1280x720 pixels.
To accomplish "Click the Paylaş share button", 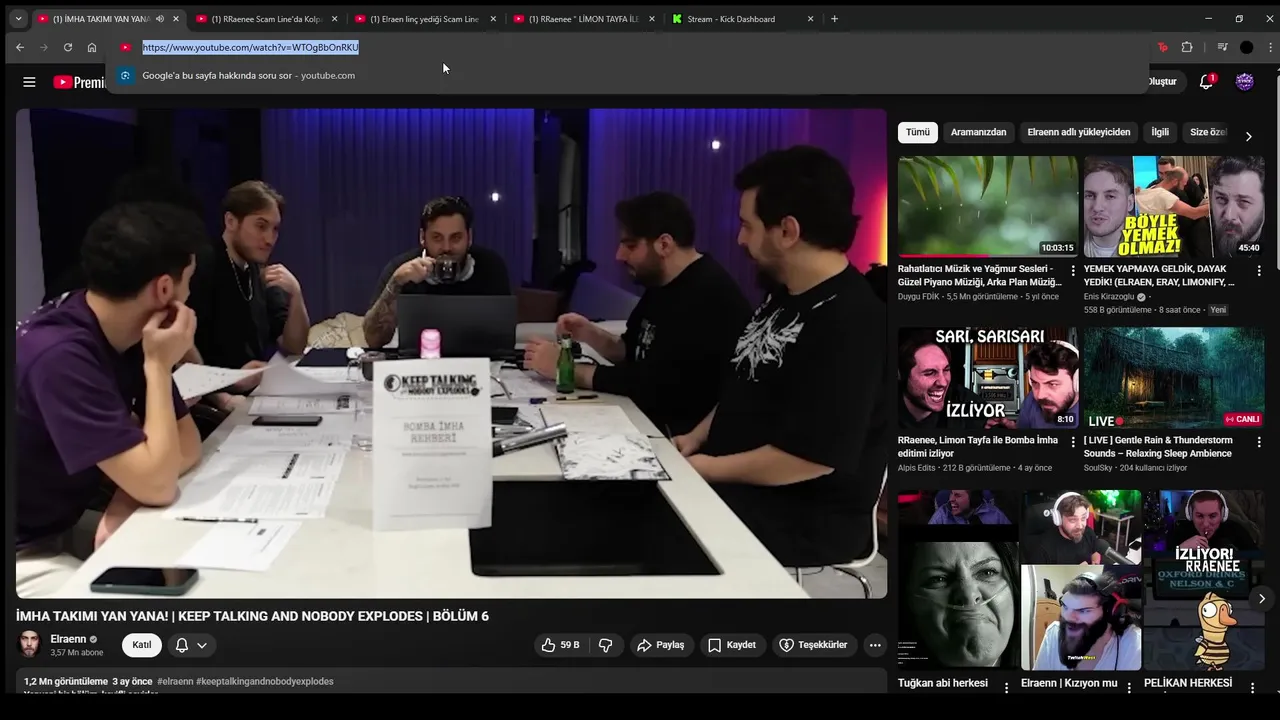I will click(x=661, y=645).
